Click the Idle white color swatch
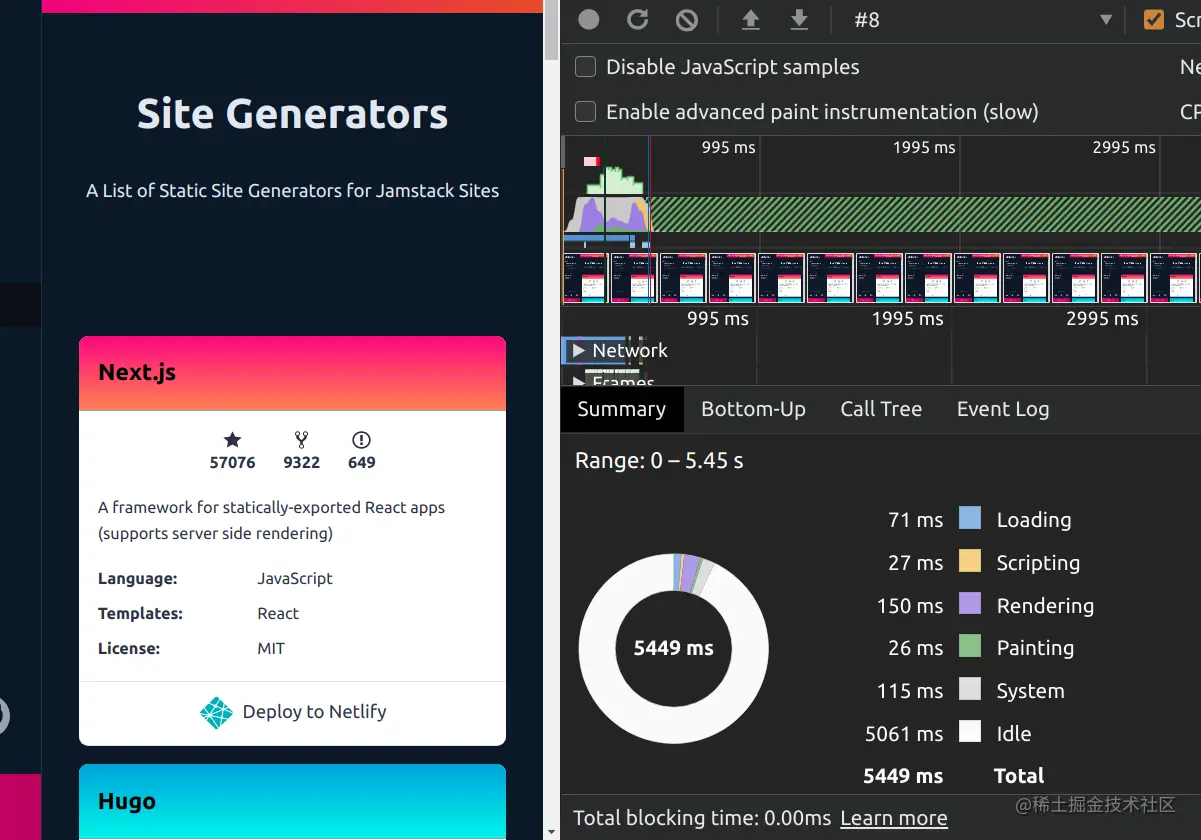Screen dimensions: 1201x840 point(970,732)
